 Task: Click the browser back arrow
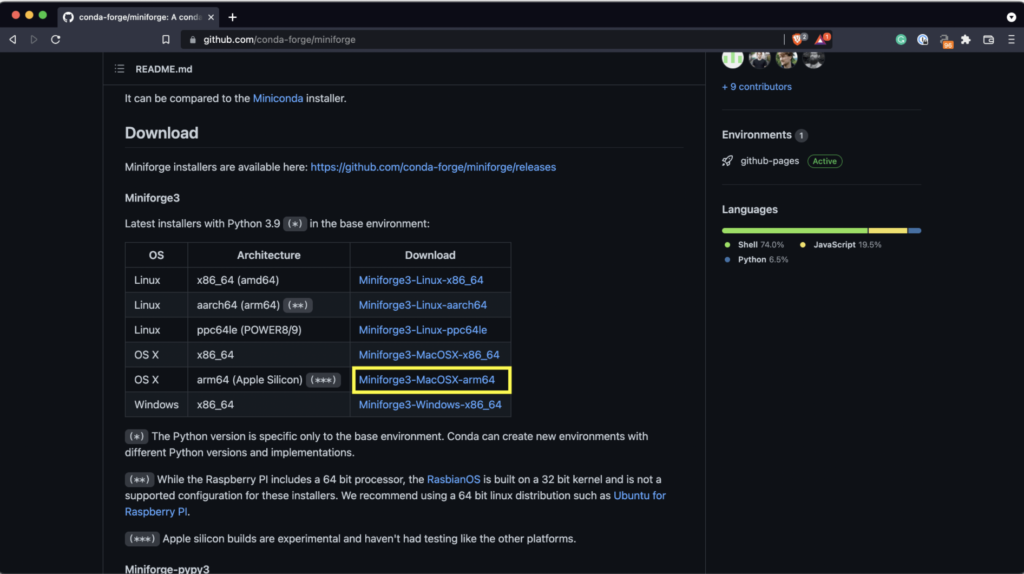12,40
